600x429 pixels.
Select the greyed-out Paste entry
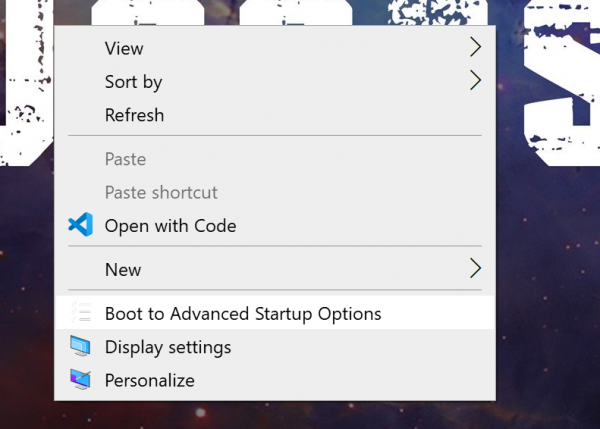coord(125,159)
